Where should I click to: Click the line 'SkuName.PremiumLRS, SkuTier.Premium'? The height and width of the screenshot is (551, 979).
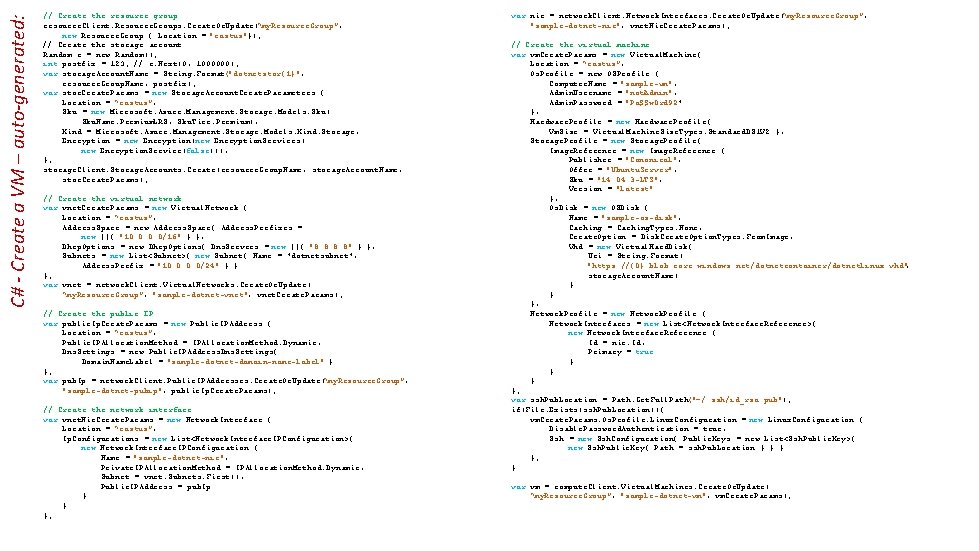tap(170, 122)
